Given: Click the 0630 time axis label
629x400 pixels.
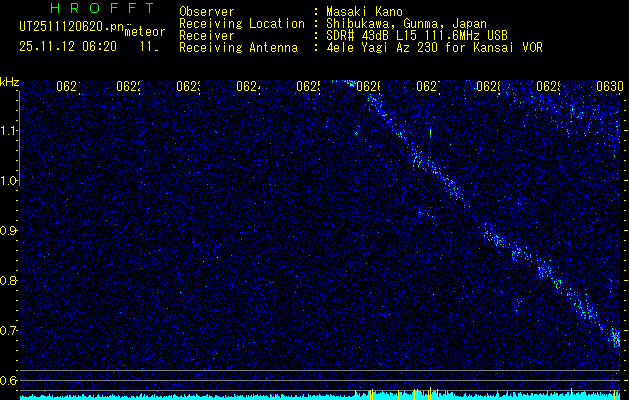Looking at the screenshot, I should coord(610,87).
